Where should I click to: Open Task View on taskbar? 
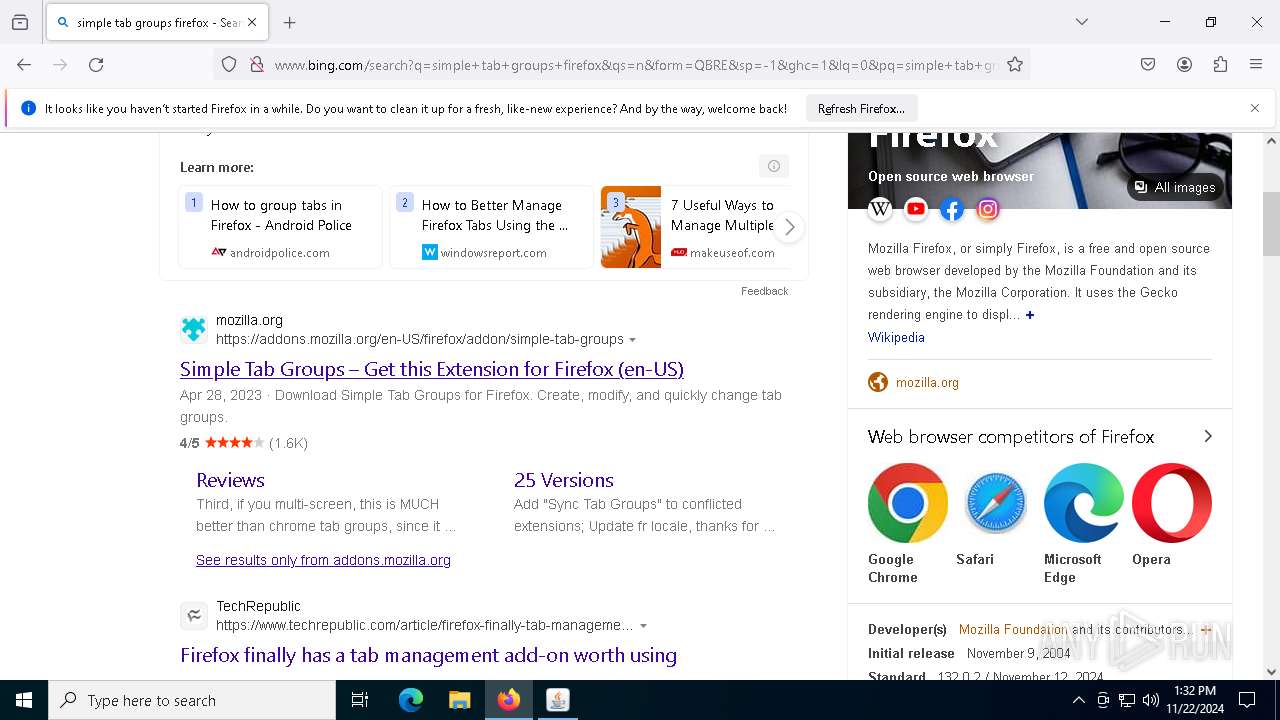click(360, 700)
